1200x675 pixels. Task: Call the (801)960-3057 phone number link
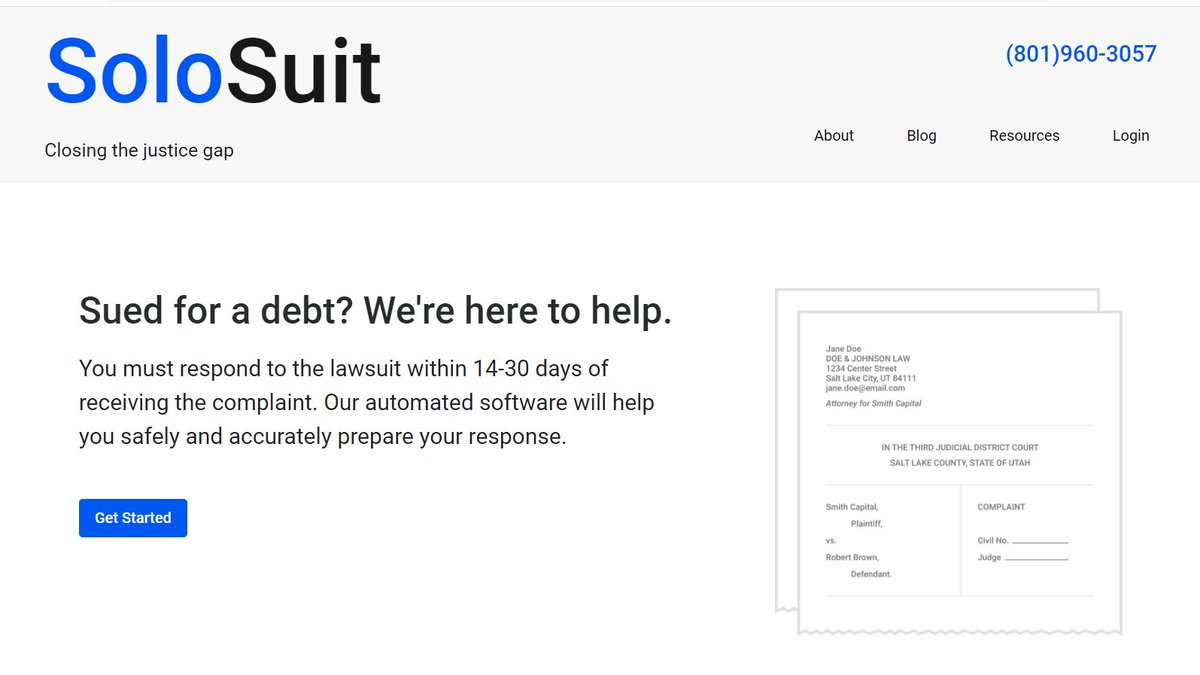point(1081,54)
